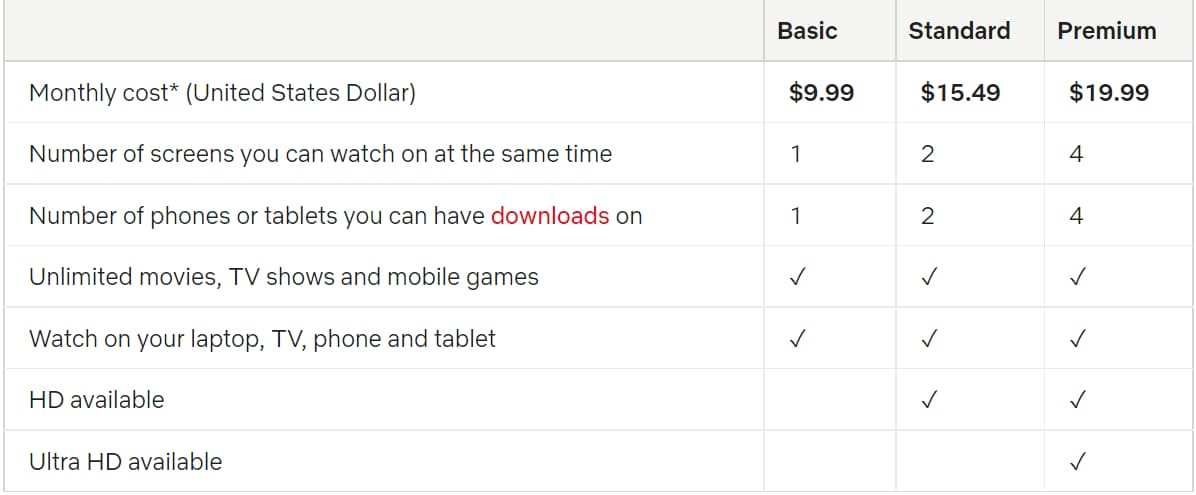The width and height of the screenshot is (1196, 495).
Task: Click Standard downloads device count of 2
Action: (x=928, y=216)
